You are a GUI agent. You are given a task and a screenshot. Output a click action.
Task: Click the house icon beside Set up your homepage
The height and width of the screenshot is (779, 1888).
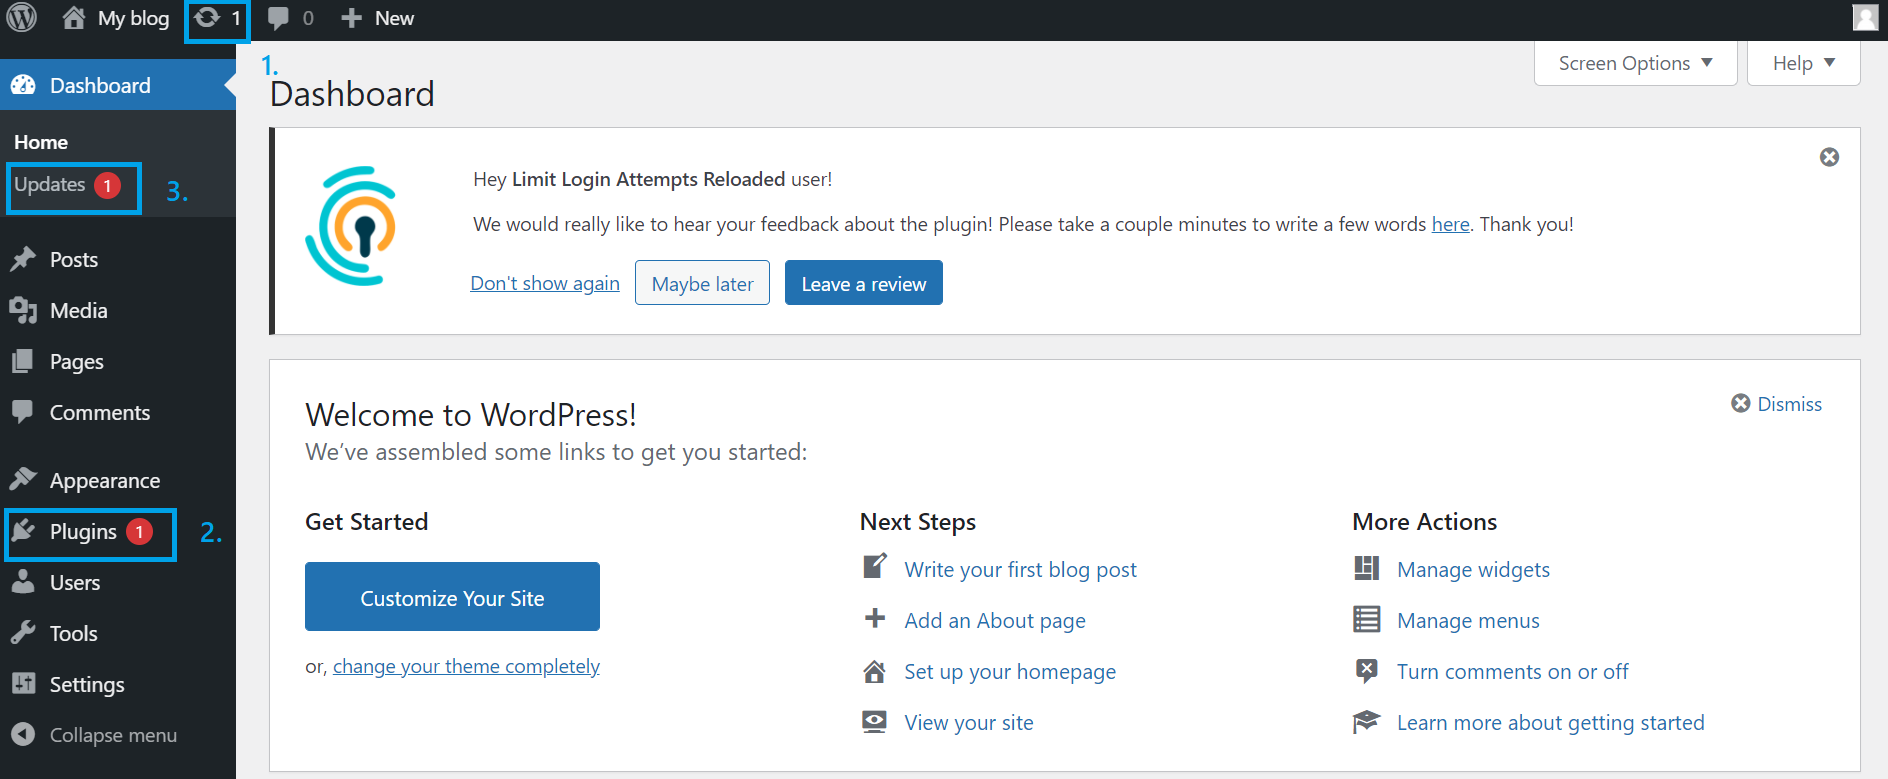coord(875,671)
